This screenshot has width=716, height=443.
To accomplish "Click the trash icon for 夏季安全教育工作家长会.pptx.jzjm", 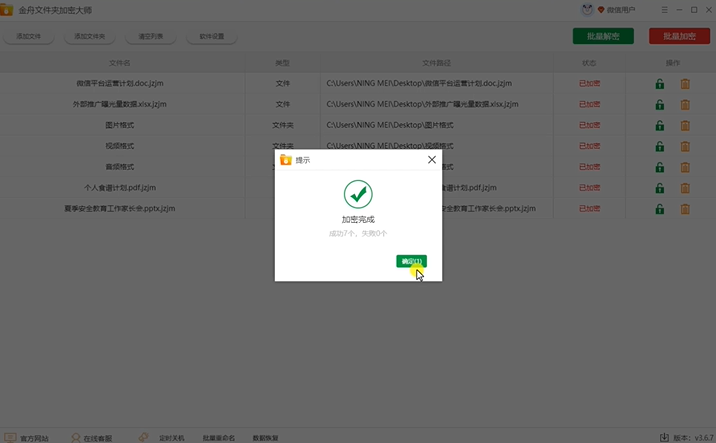I will point(685,209).
